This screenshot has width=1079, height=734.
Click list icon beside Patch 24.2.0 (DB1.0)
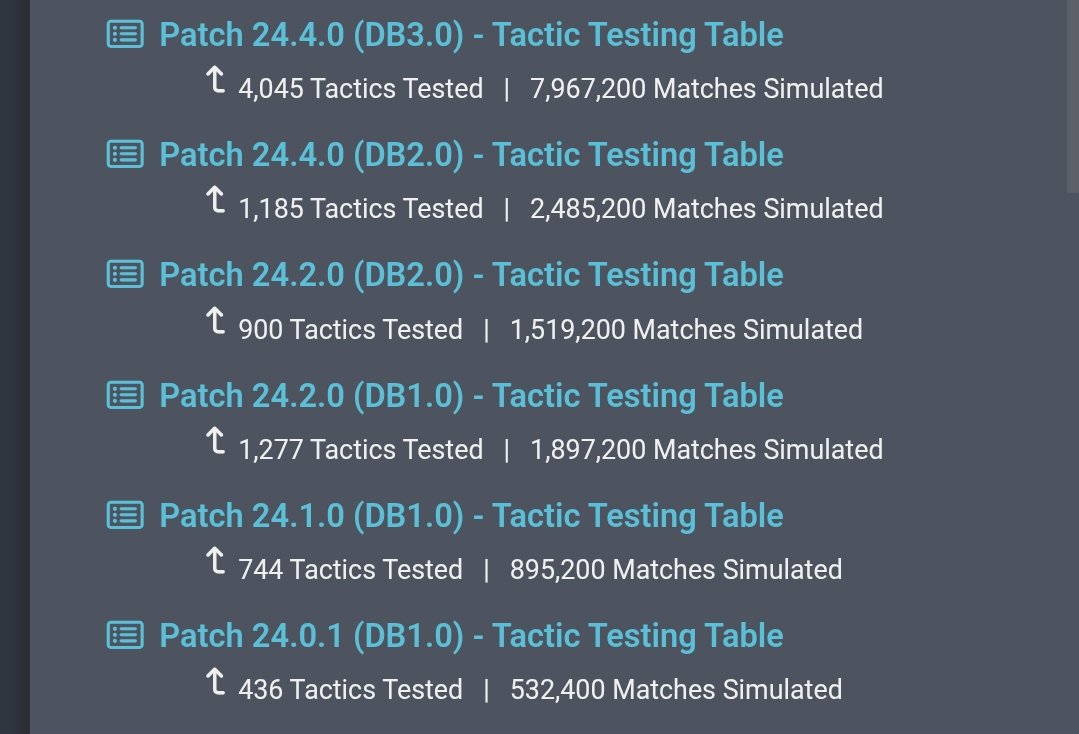(125, 395)
